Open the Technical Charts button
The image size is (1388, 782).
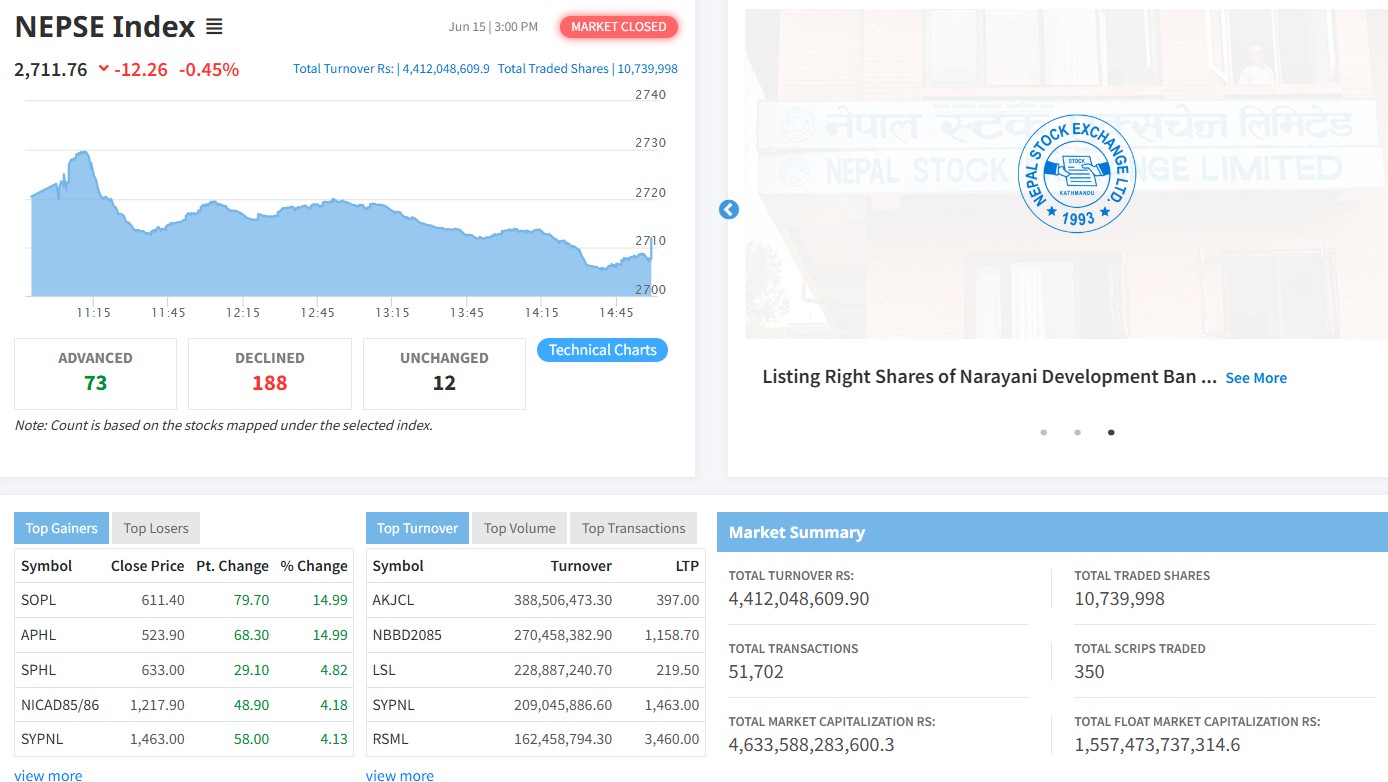tap(602, 350)
